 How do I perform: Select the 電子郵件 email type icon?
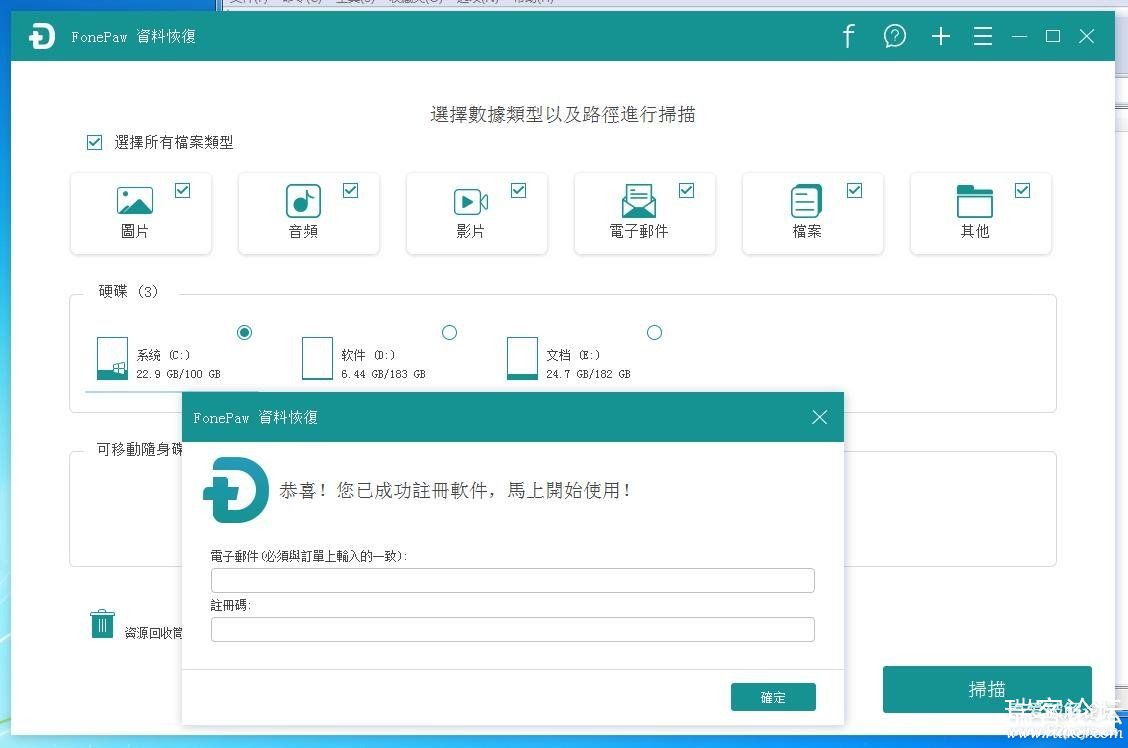point(639,201)
